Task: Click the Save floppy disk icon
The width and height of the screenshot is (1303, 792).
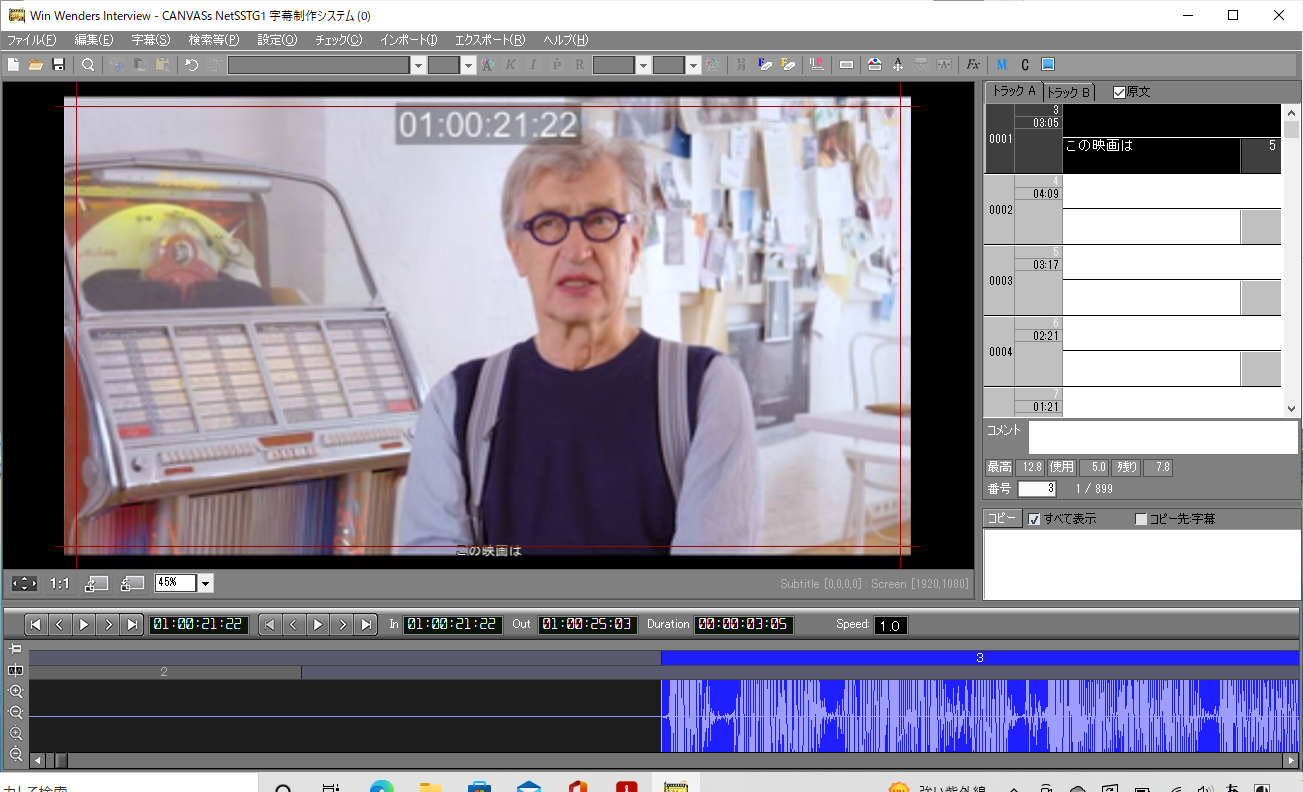Action: [58, 65]
